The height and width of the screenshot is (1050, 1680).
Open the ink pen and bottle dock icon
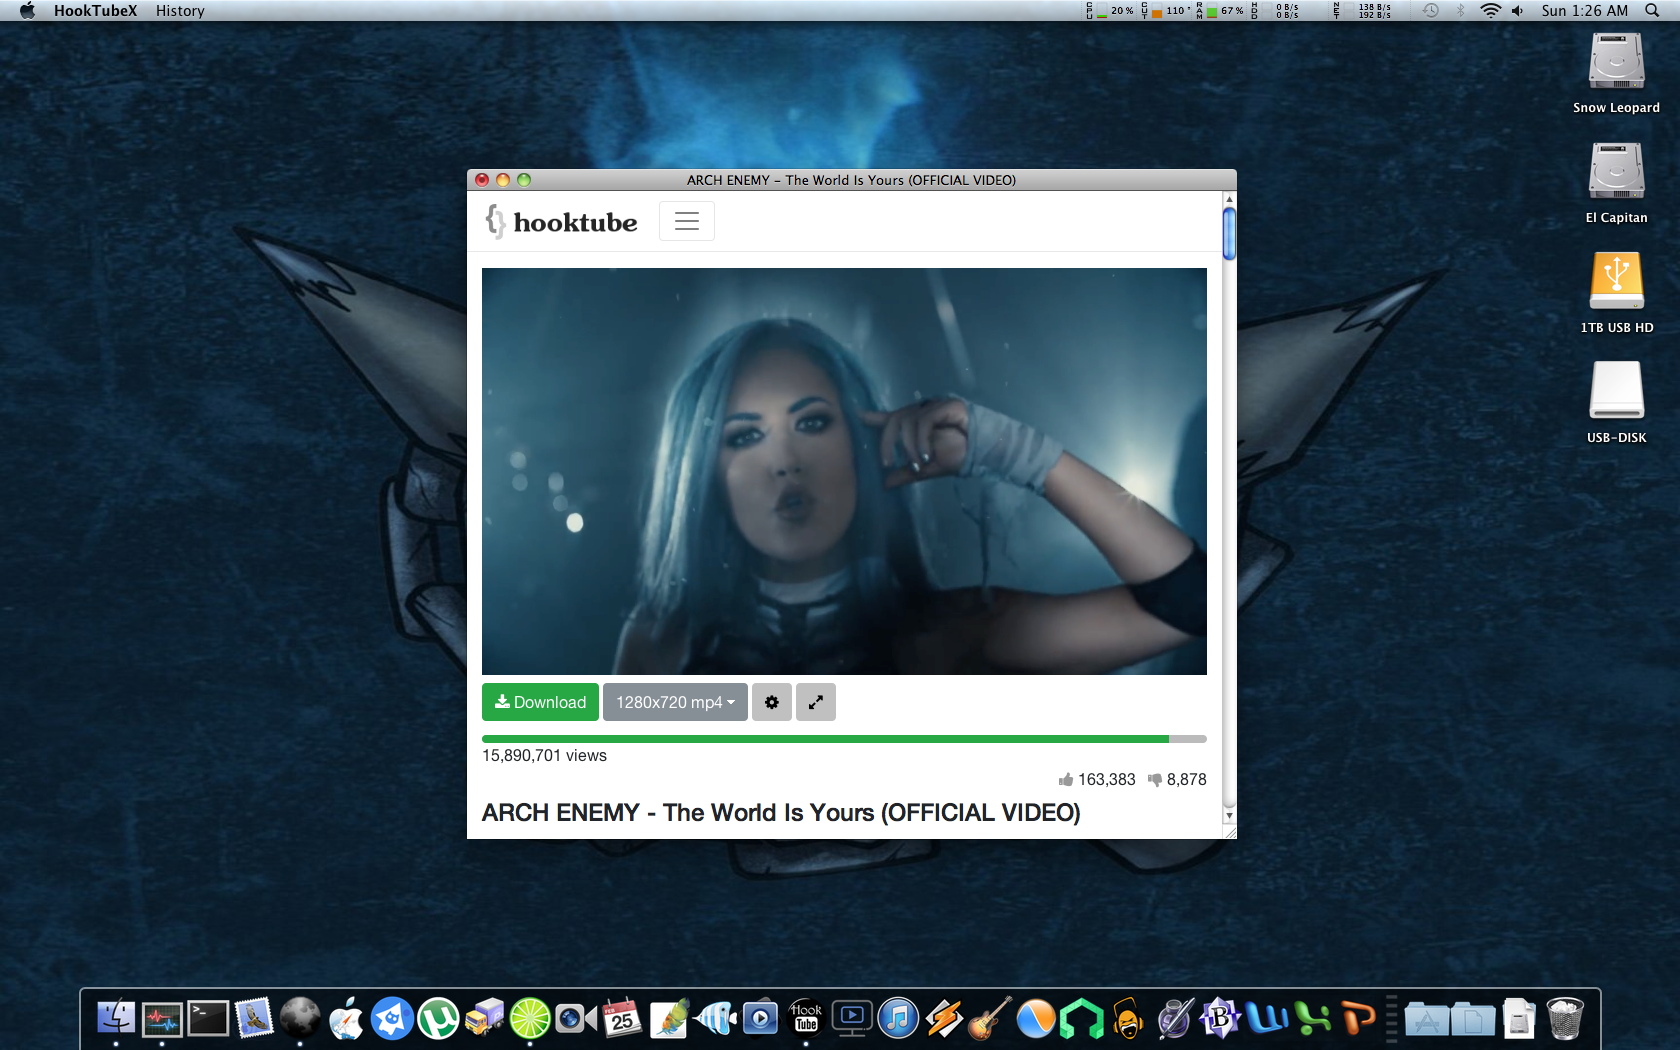[1174, 1019]
